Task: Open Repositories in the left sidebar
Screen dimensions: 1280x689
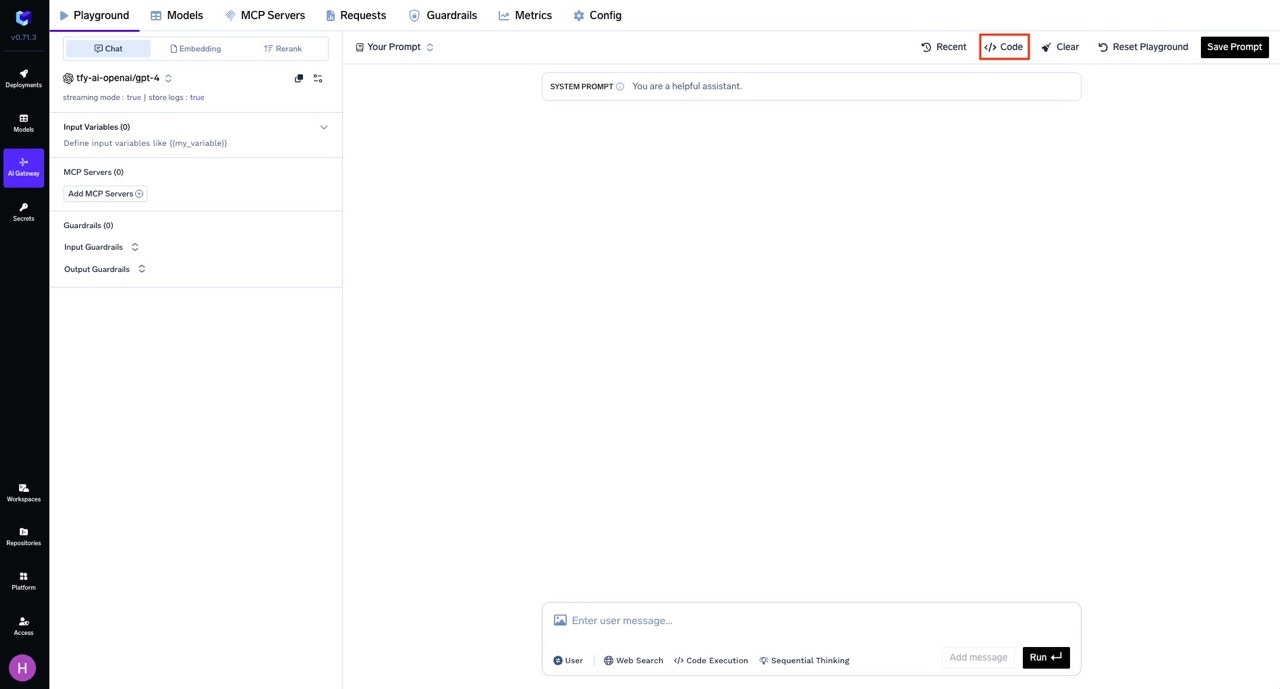Action: 23,536
